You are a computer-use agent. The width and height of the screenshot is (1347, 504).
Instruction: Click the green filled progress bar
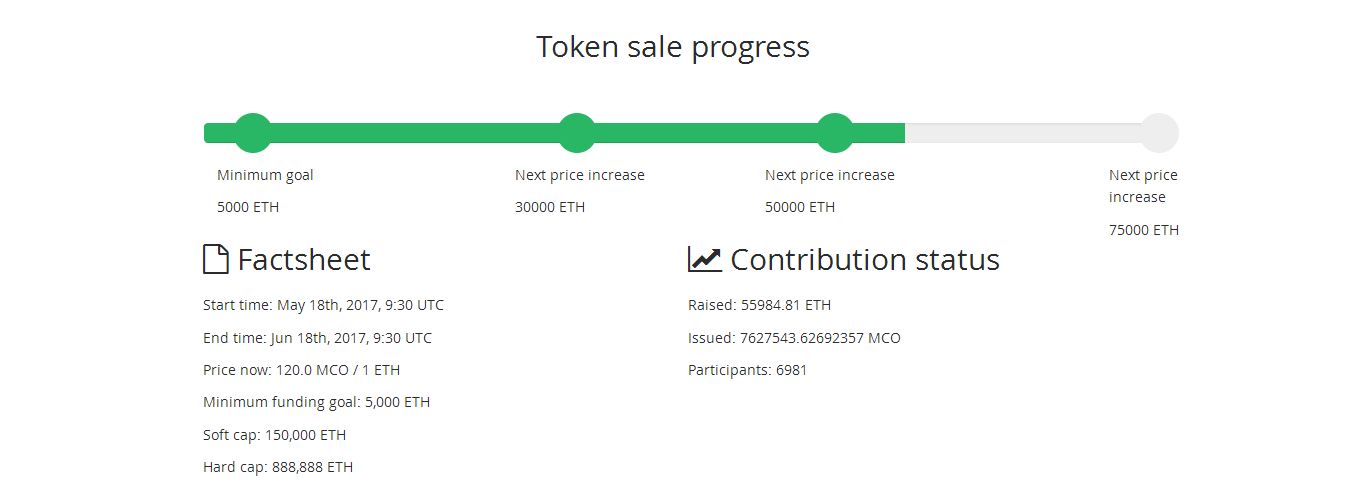pyautogui.click(x=554, y=133)
